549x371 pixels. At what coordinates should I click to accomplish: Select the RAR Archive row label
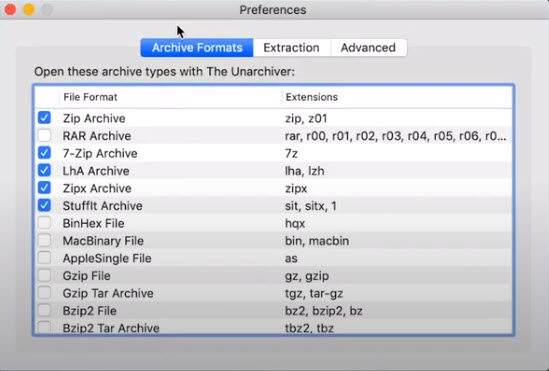[x=97, y=136]
